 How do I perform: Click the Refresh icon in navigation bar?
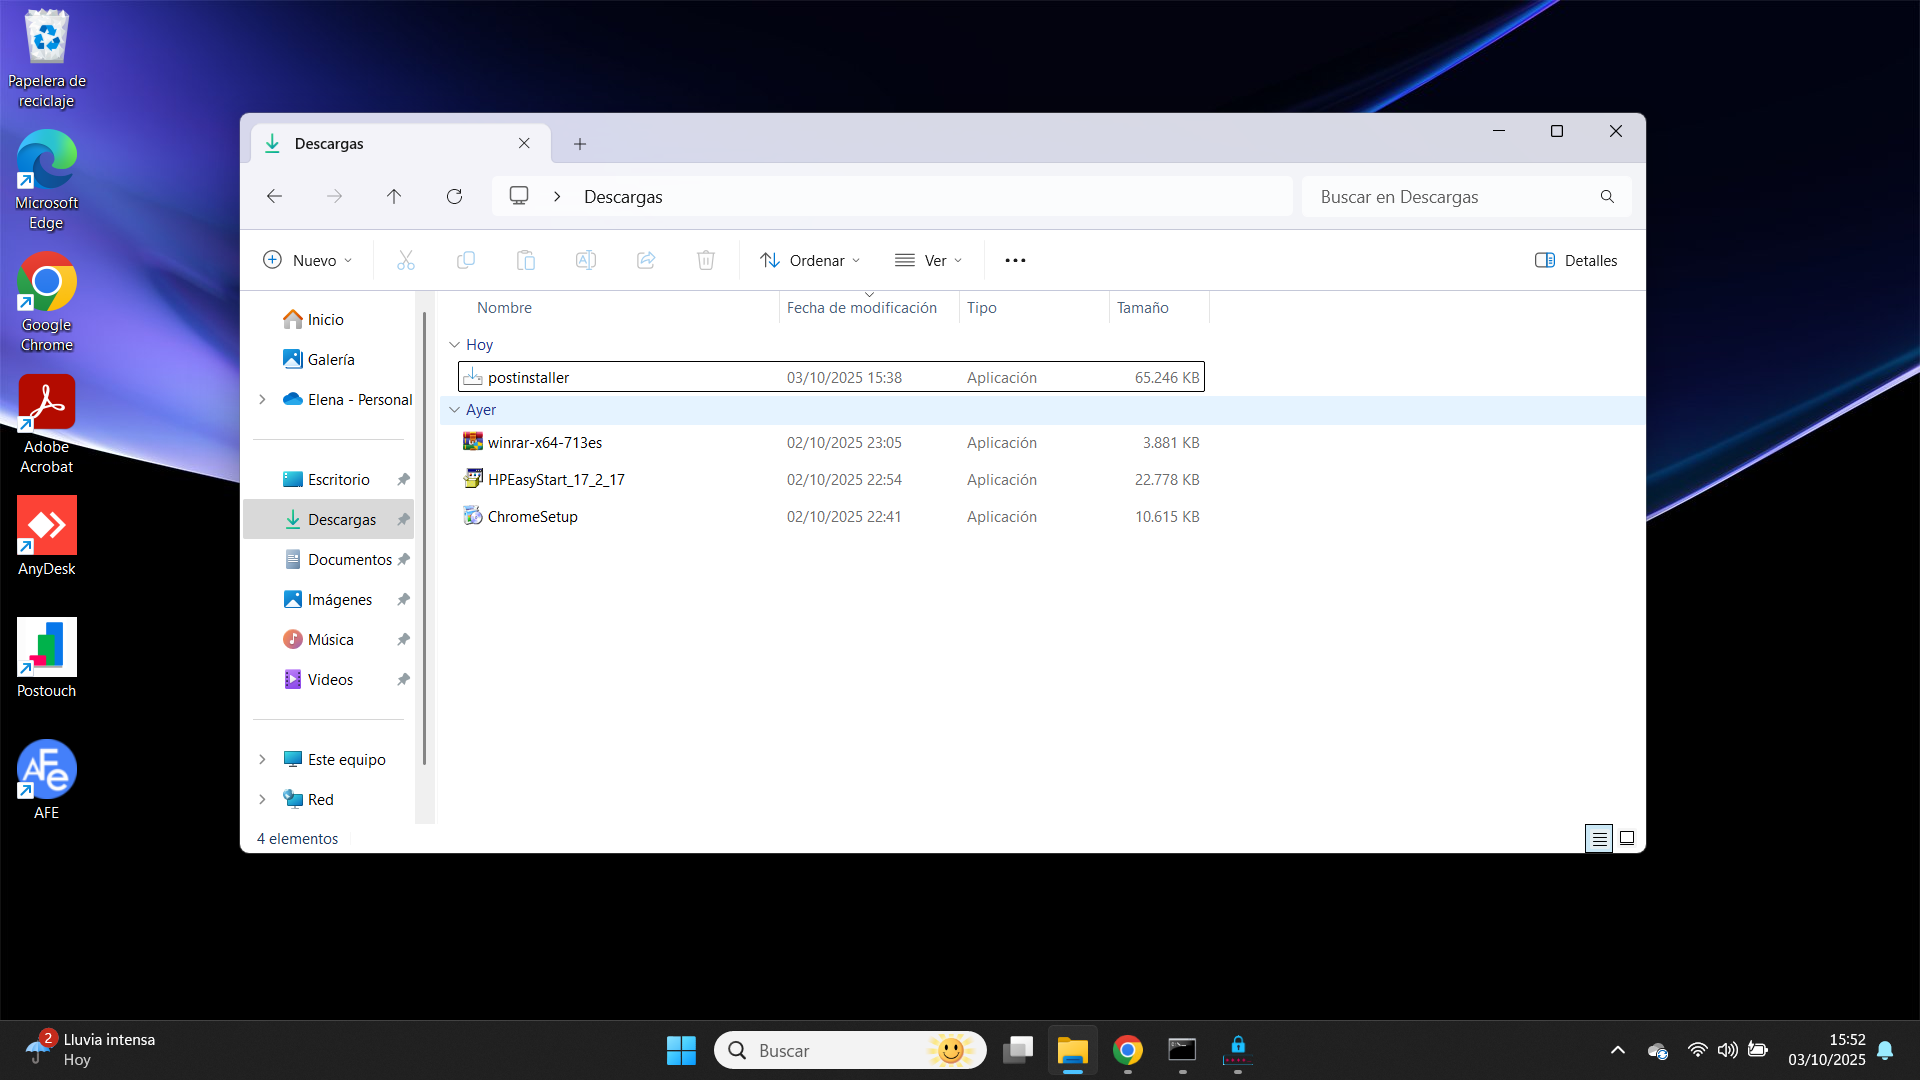(x=454, y=196)
